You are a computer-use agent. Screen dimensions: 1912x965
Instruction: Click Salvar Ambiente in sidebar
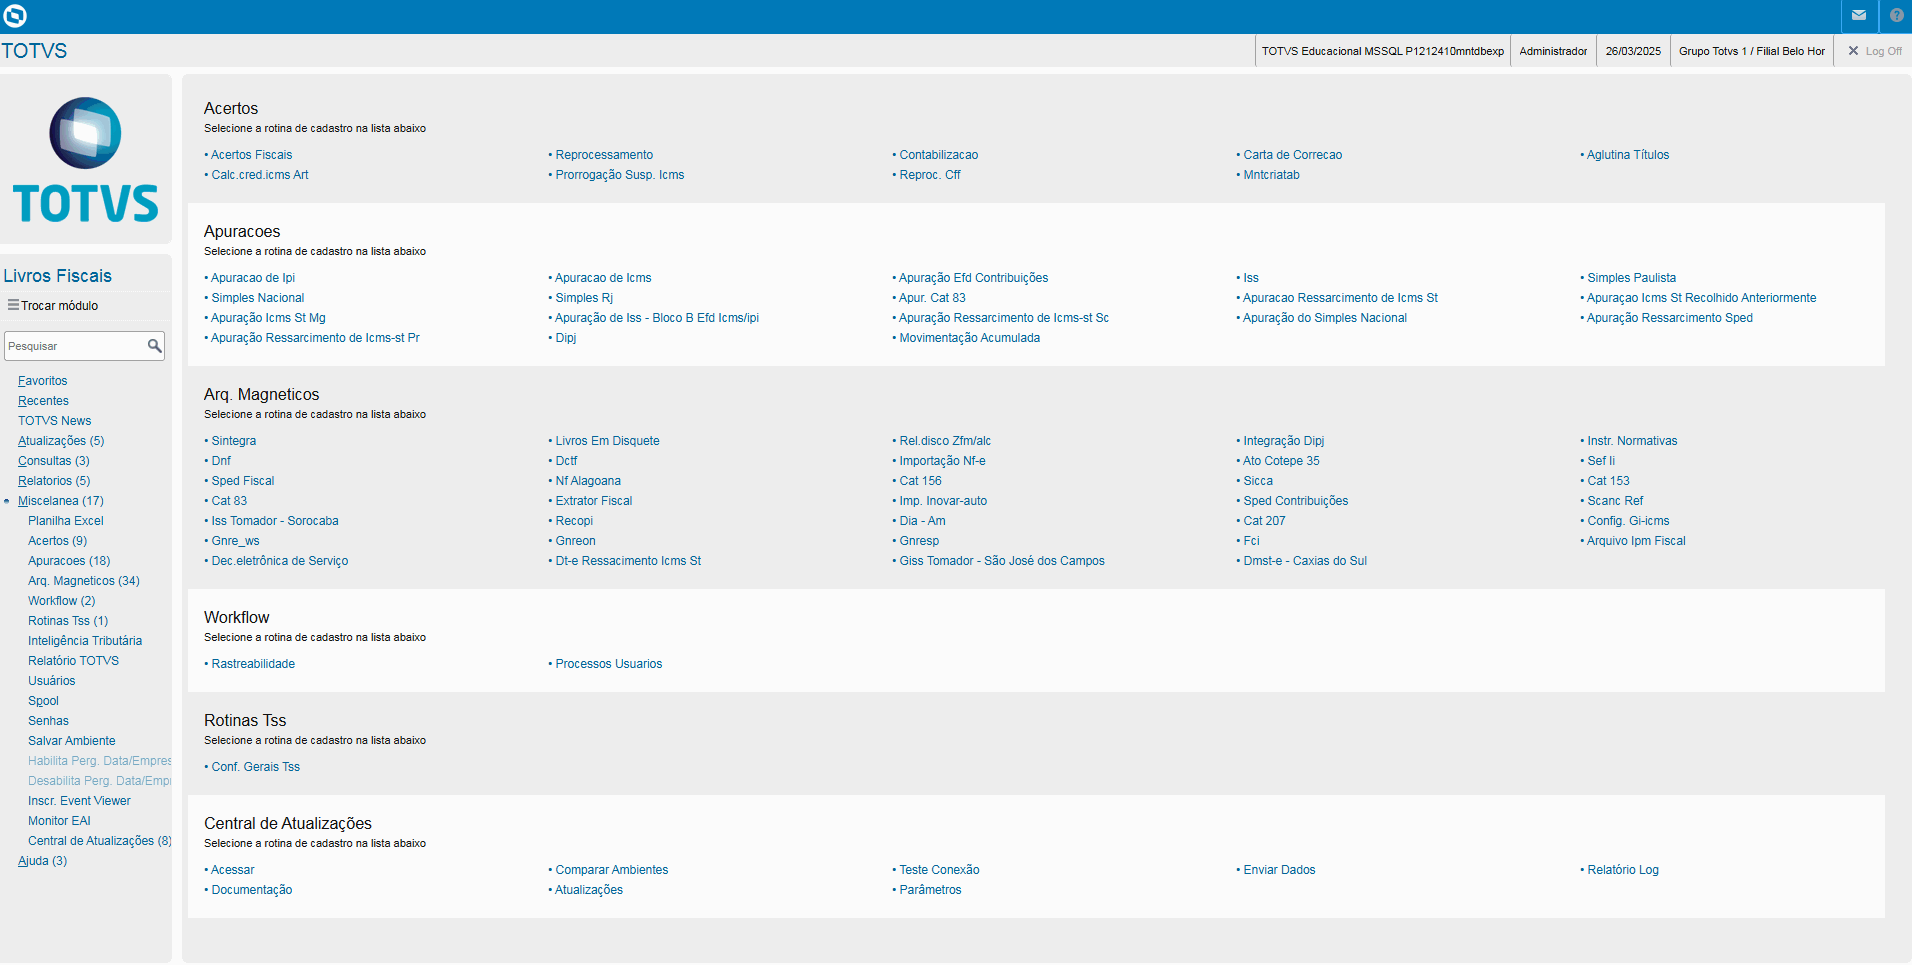point(72,741)
